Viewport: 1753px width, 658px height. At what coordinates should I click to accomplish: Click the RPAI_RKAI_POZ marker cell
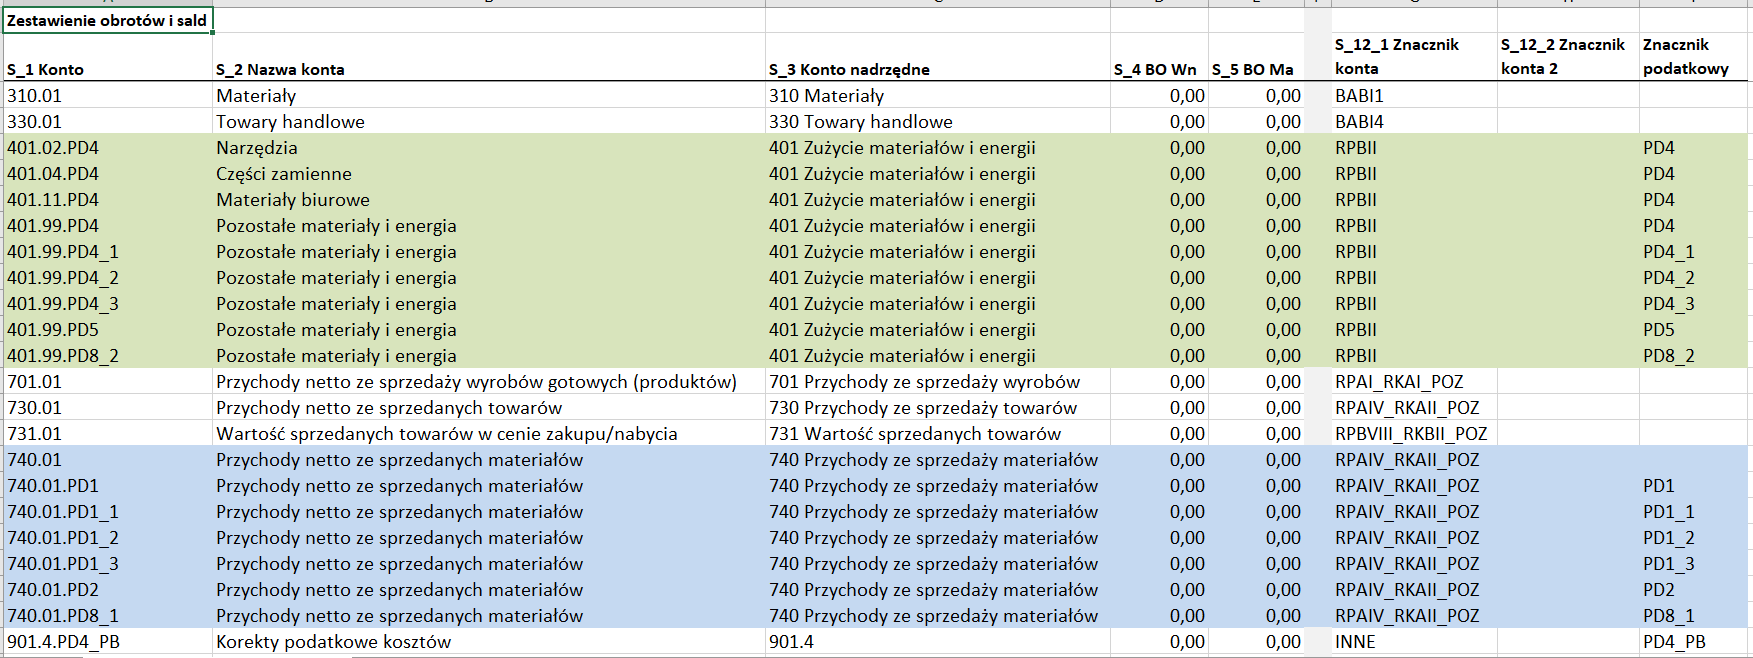coord(1414,381)
